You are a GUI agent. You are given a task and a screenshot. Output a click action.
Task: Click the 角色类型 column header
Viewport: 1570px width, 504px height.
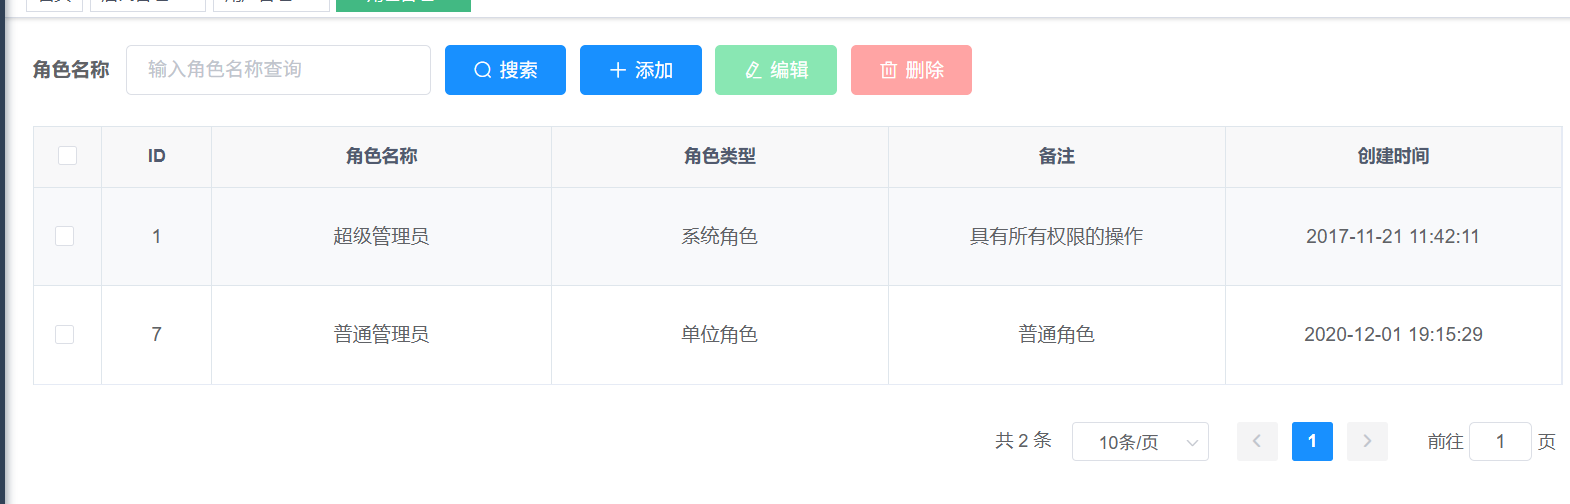[x=720, y=156]
